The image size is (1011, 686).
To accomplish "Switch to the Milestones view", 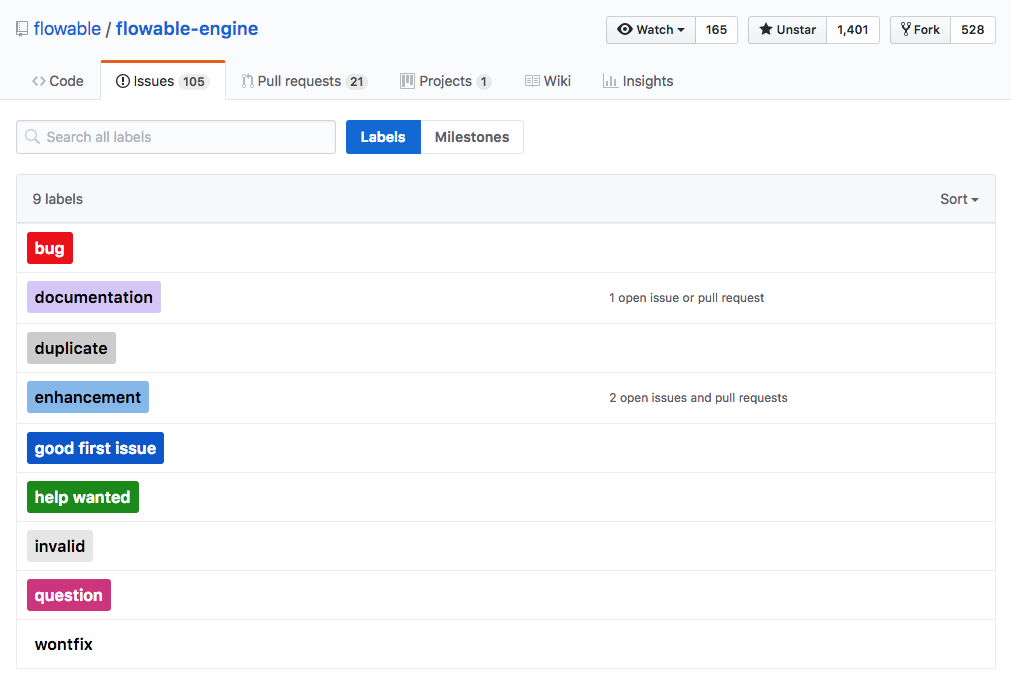I will click(x=472, y=137).
